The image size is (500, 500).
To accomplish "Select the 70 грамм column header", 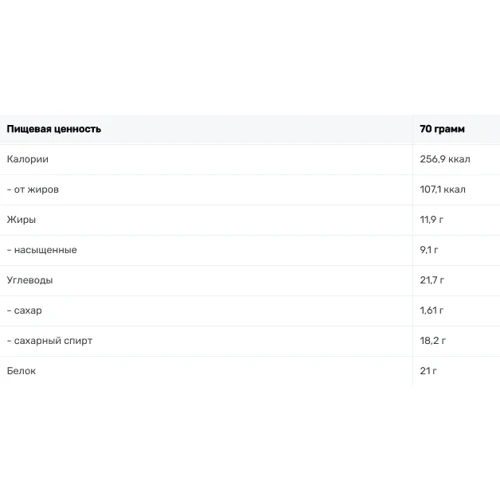I will tap(442, 129).
